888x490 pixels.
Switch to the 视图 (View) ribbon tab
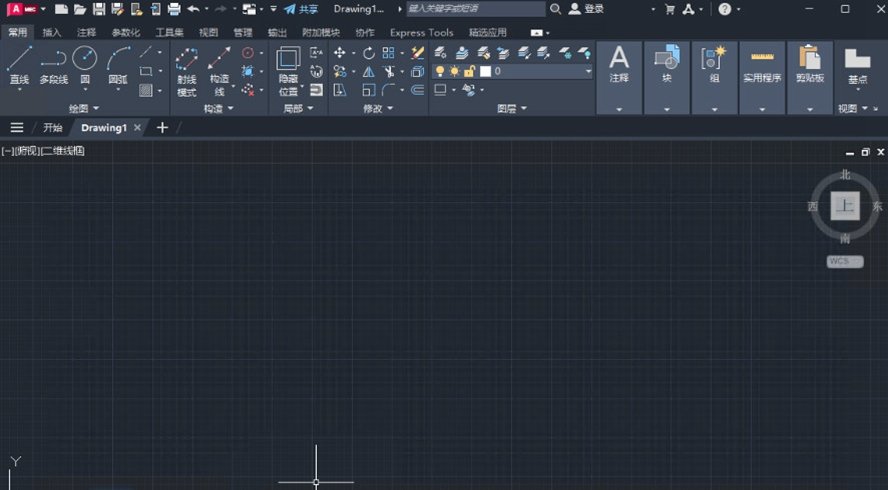coord(208,33)
